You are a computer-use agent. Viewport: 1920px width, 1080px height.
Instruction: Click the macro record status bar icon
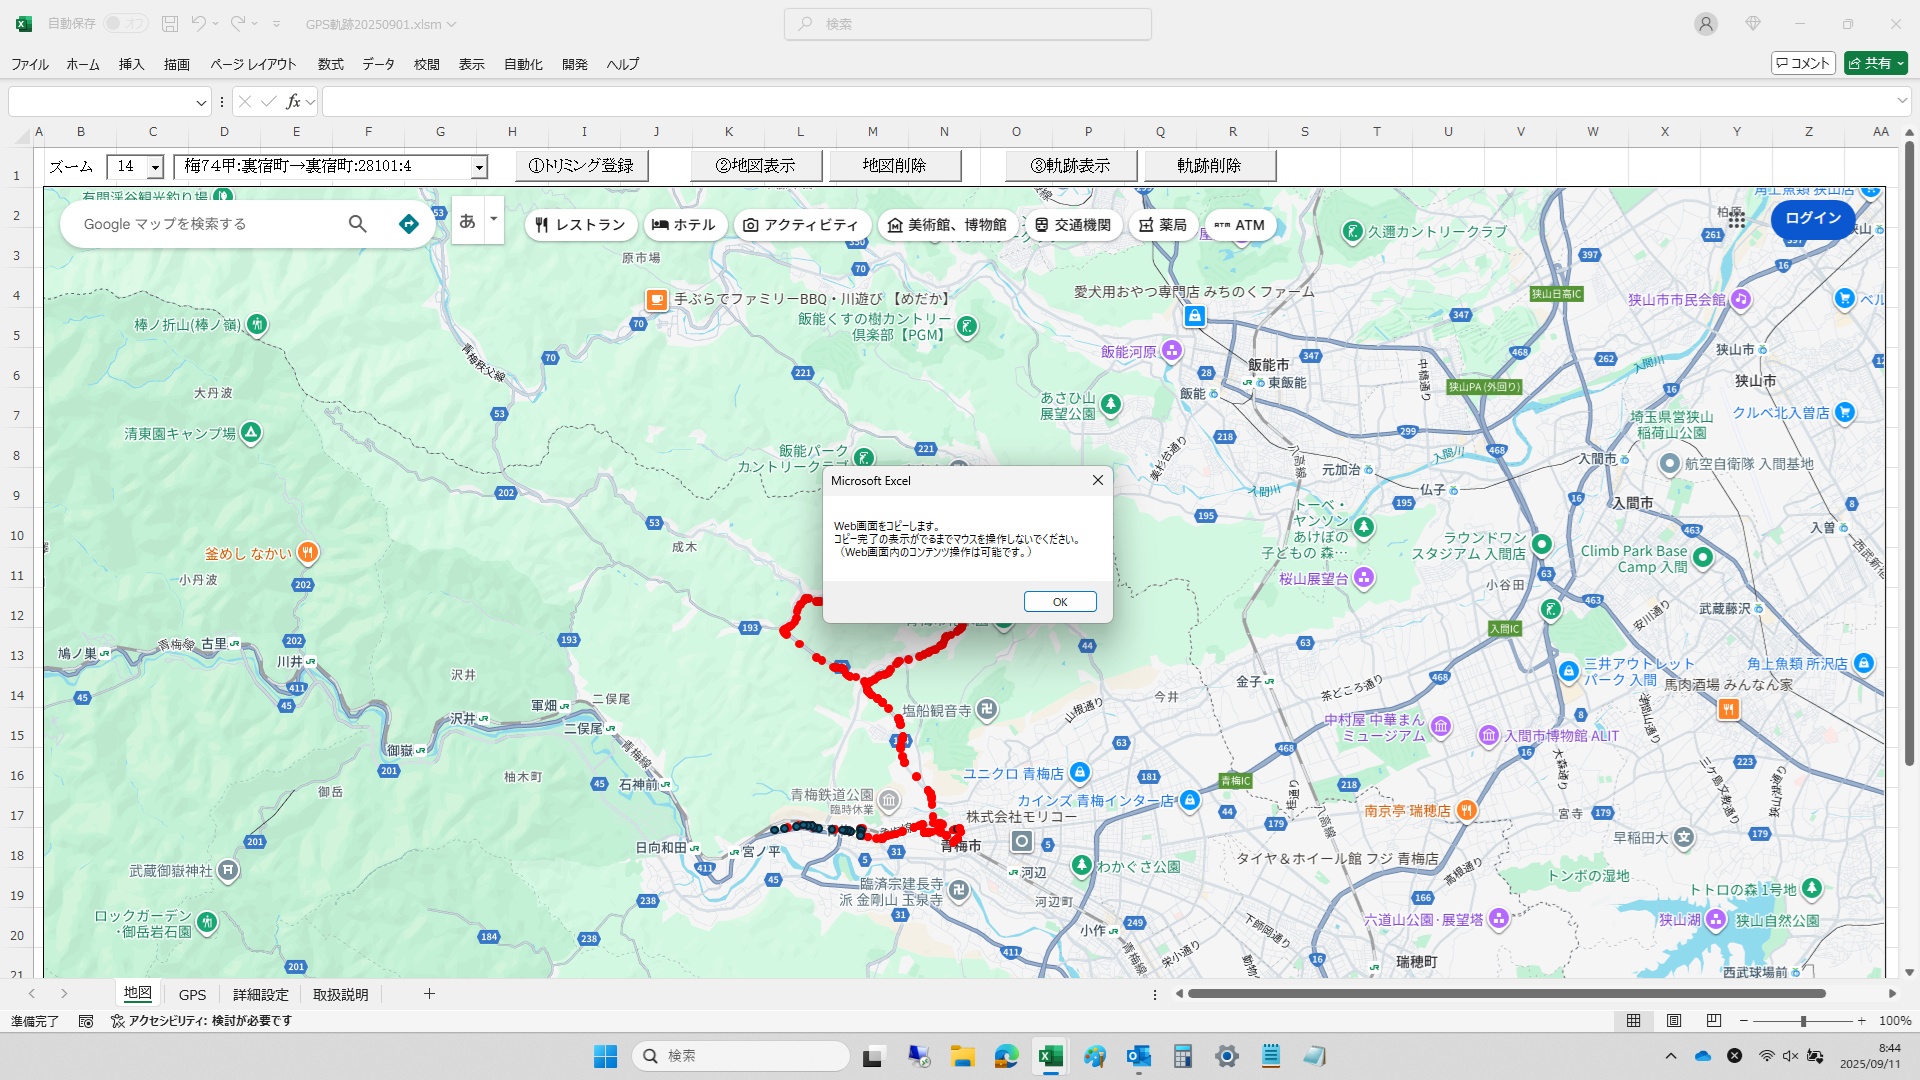(x=86, y=1021)
